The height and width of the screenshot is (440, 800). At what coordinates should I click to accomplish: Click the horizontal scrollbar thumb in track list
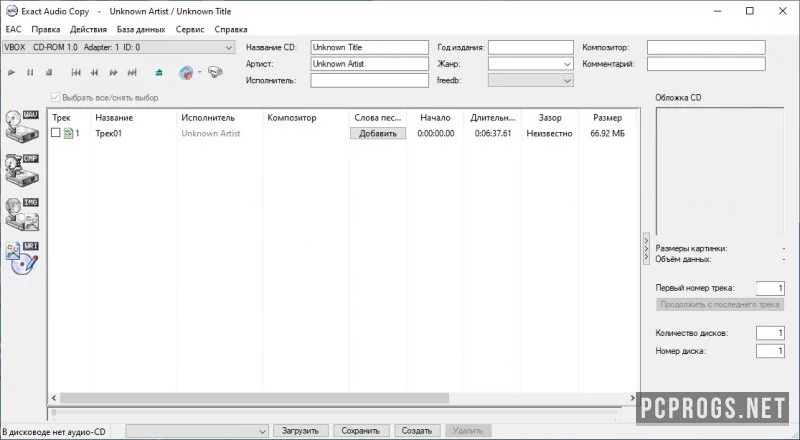click(254, 398)
